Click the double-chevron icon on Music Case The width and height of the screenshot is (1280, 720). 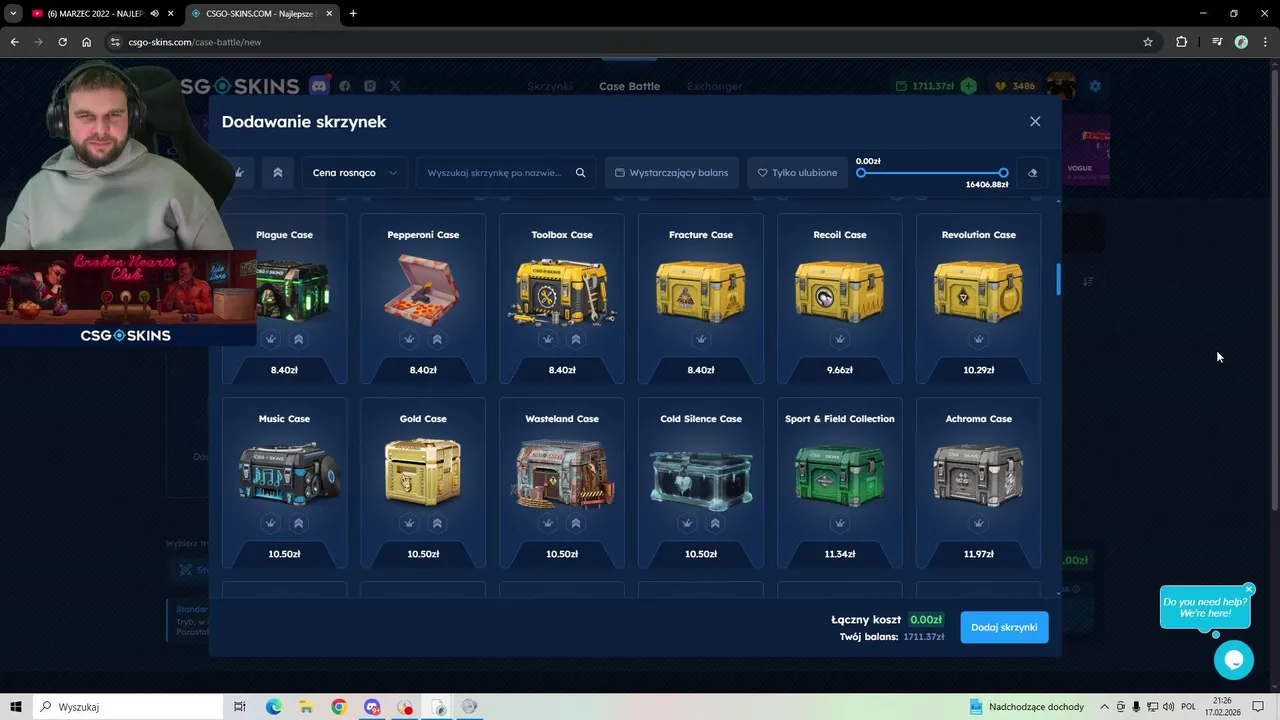click(x=298, y=523)
